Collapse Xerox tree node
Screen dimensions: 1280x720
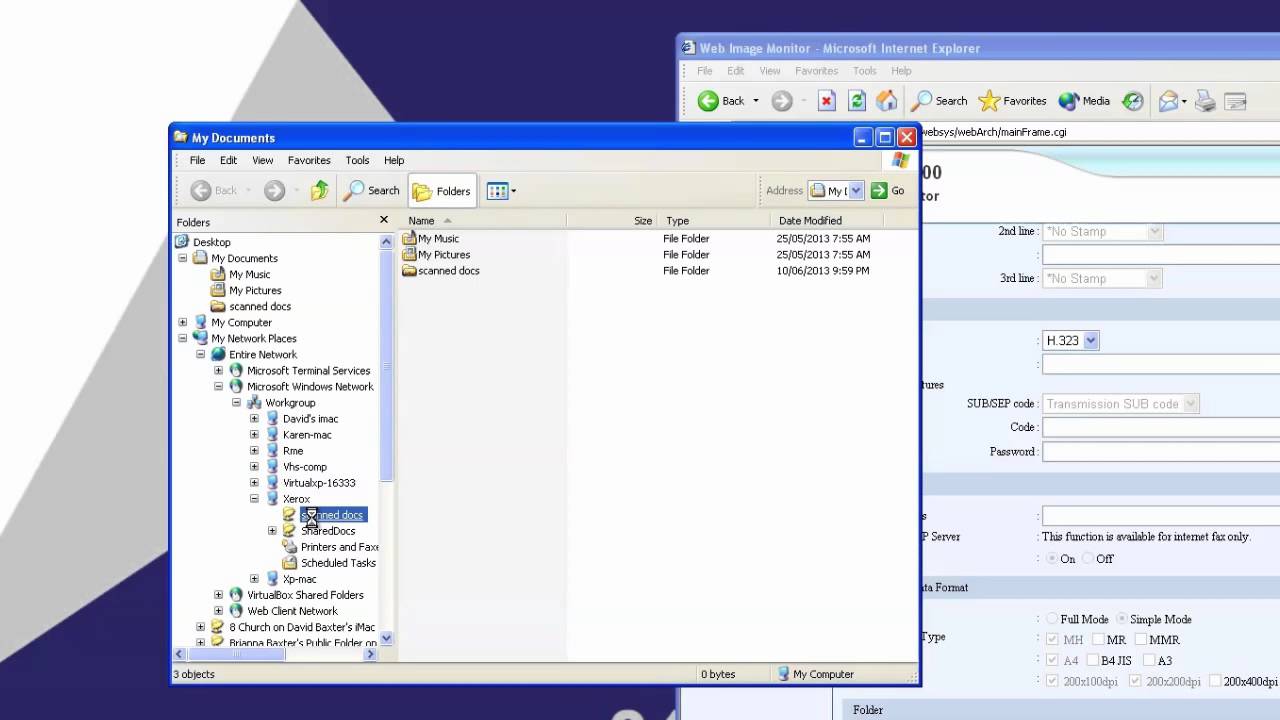coord(255,498)
